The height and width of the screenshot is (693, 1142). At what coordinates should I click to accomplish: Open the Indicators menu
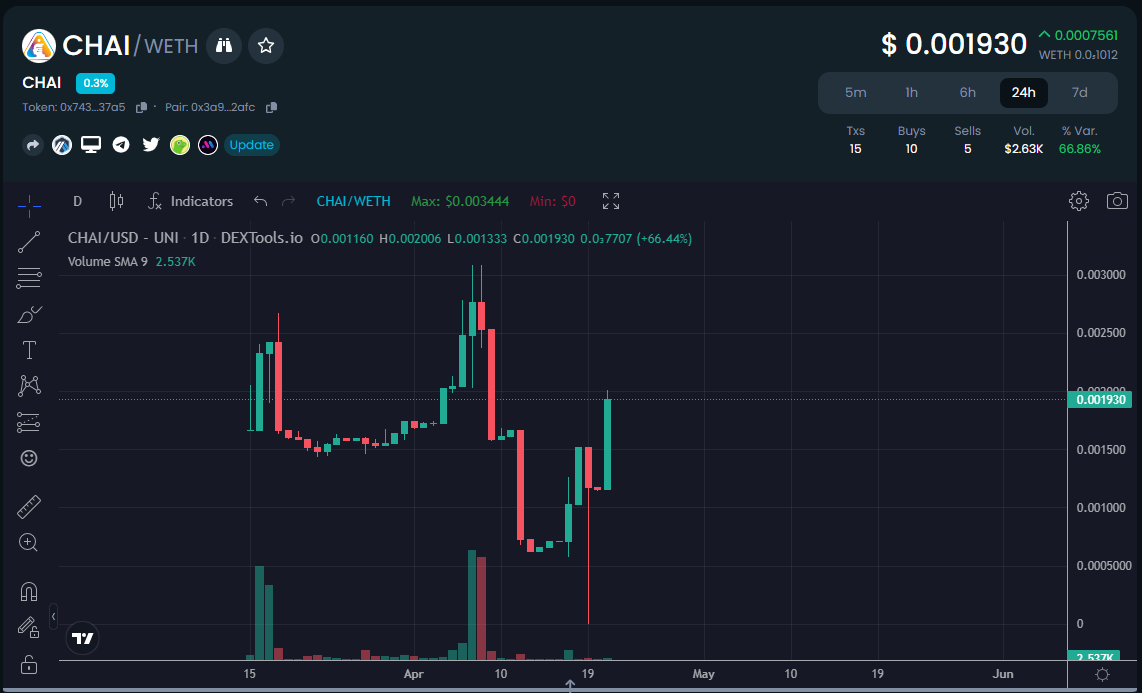(190, 202)
